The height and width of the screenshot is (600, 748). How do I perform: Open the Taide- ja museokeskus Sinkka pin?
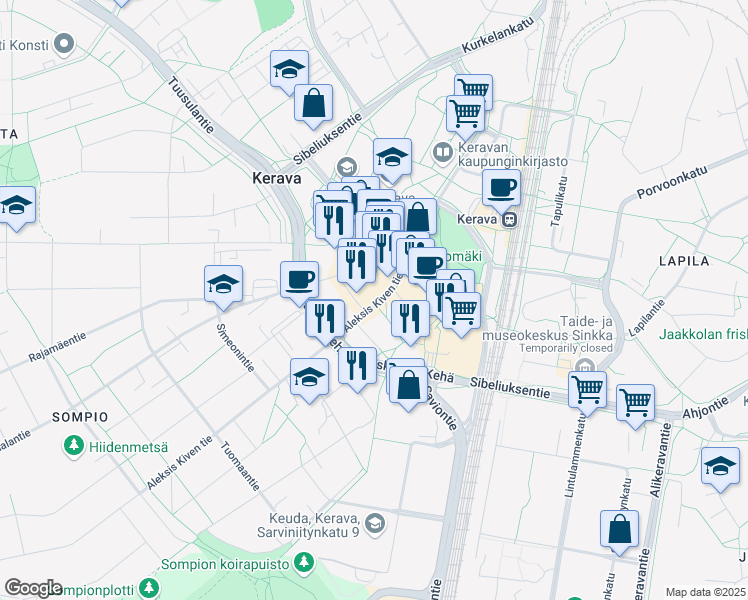pos(585,368)
